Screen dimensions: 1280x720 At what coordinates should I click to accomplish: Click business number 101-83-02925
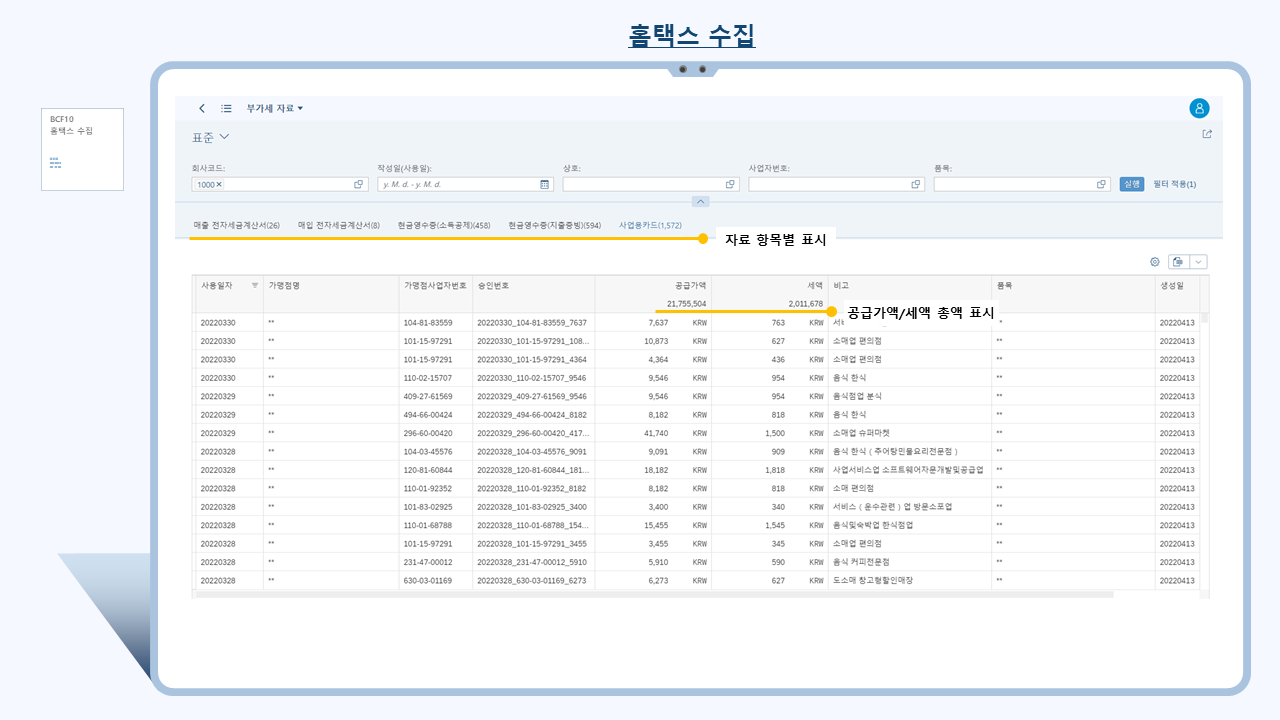[x=428, y=506]
